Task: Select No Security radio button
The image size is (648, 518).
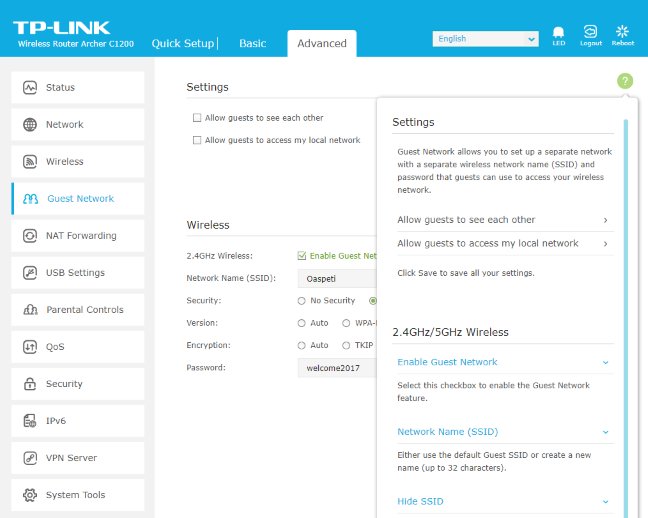Action: click(301, 301)
